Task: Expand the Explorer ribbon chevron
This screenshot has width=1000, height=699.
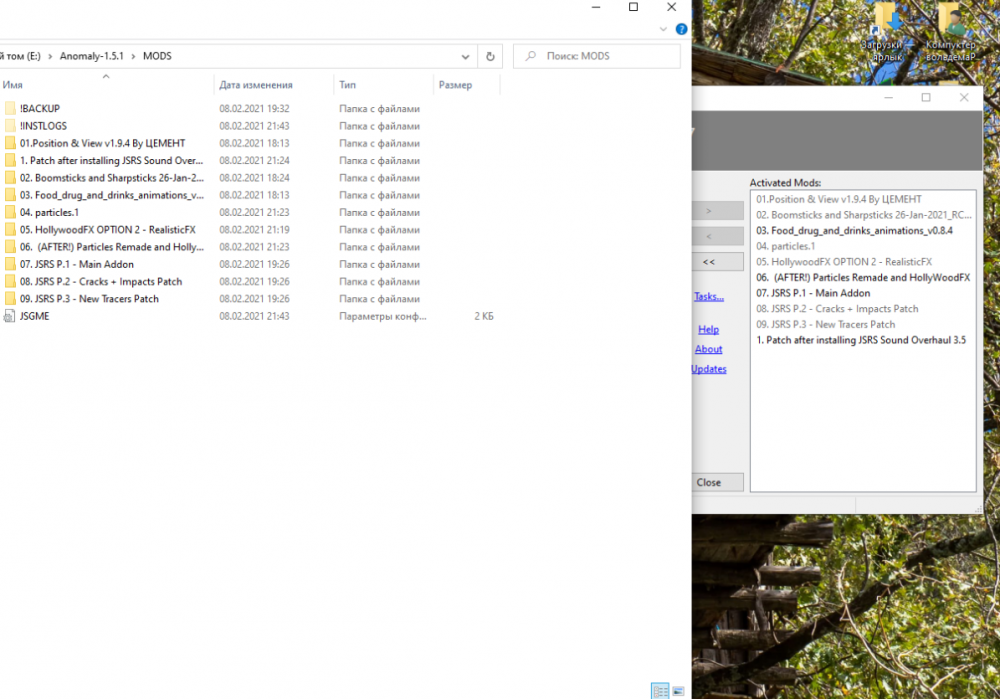Action: (663, 29)
